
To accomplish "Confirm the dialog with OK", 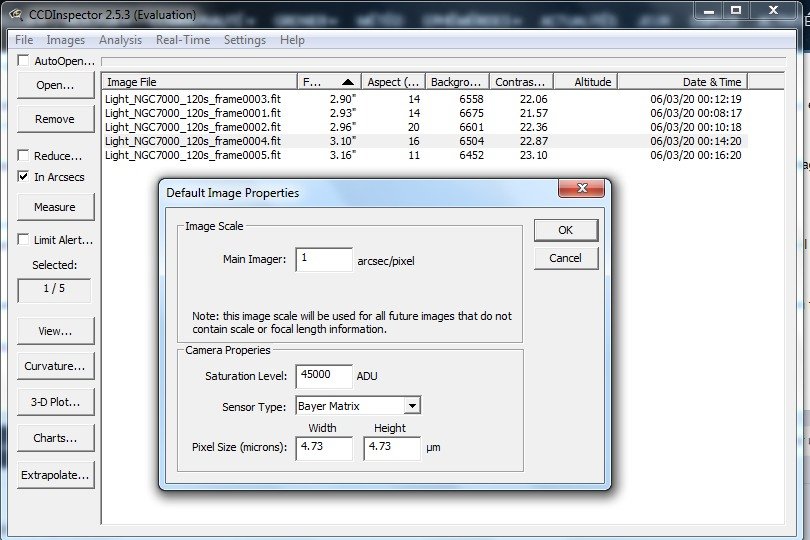I will coord(566,230).
